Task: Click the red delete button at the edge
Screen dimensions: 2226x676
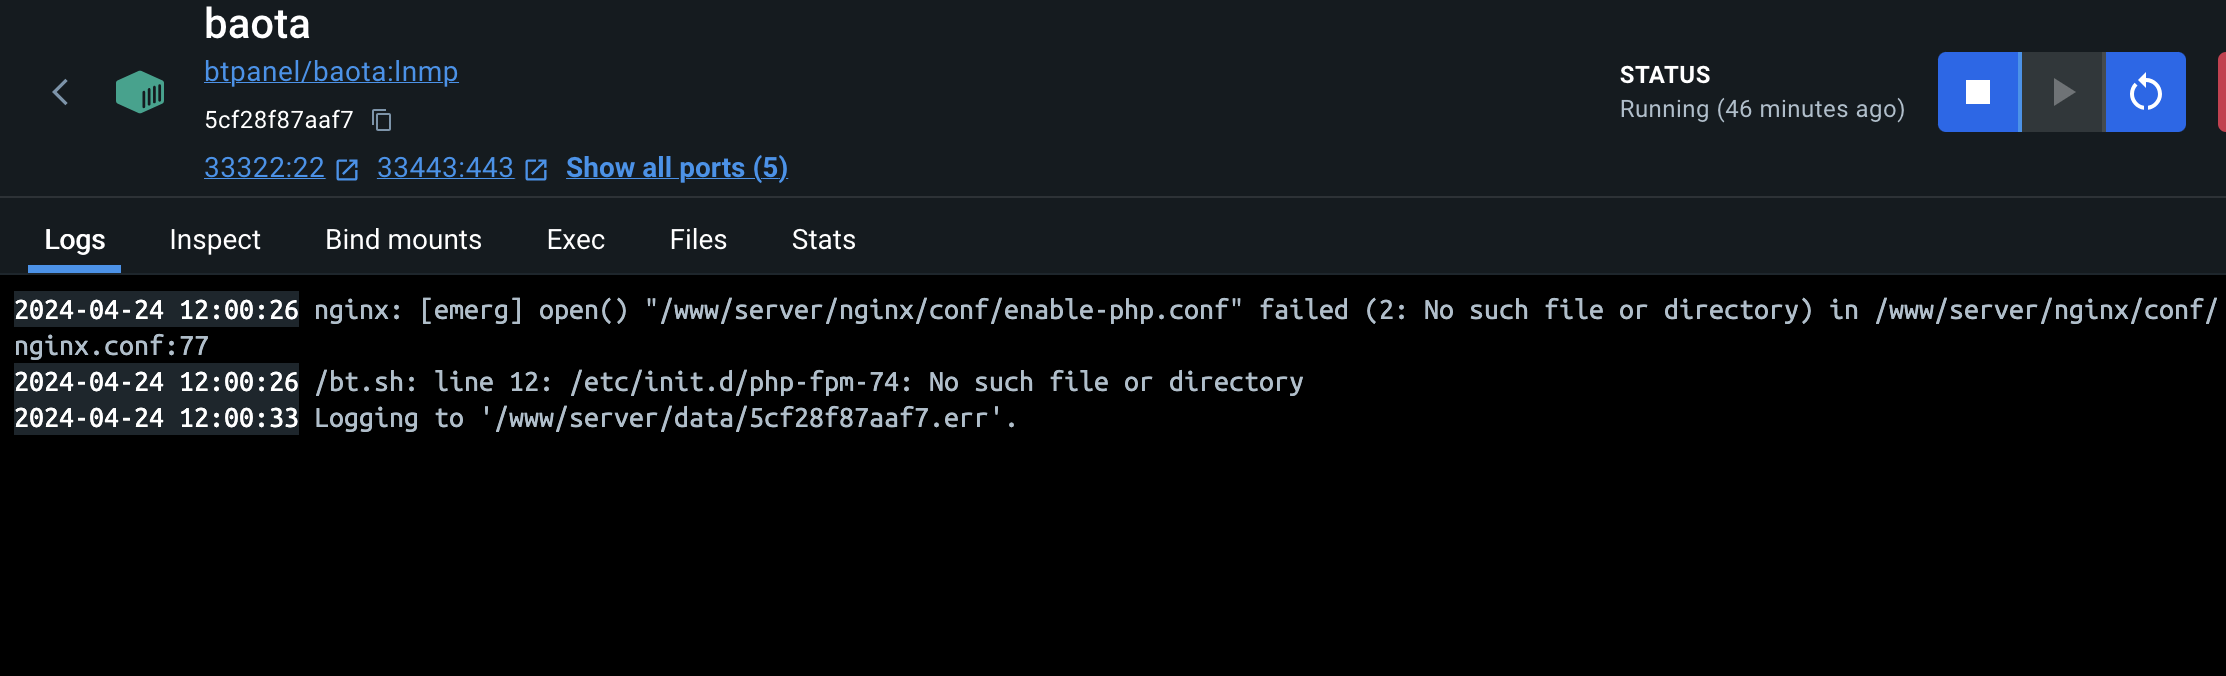Action: tap(2221, 92)
